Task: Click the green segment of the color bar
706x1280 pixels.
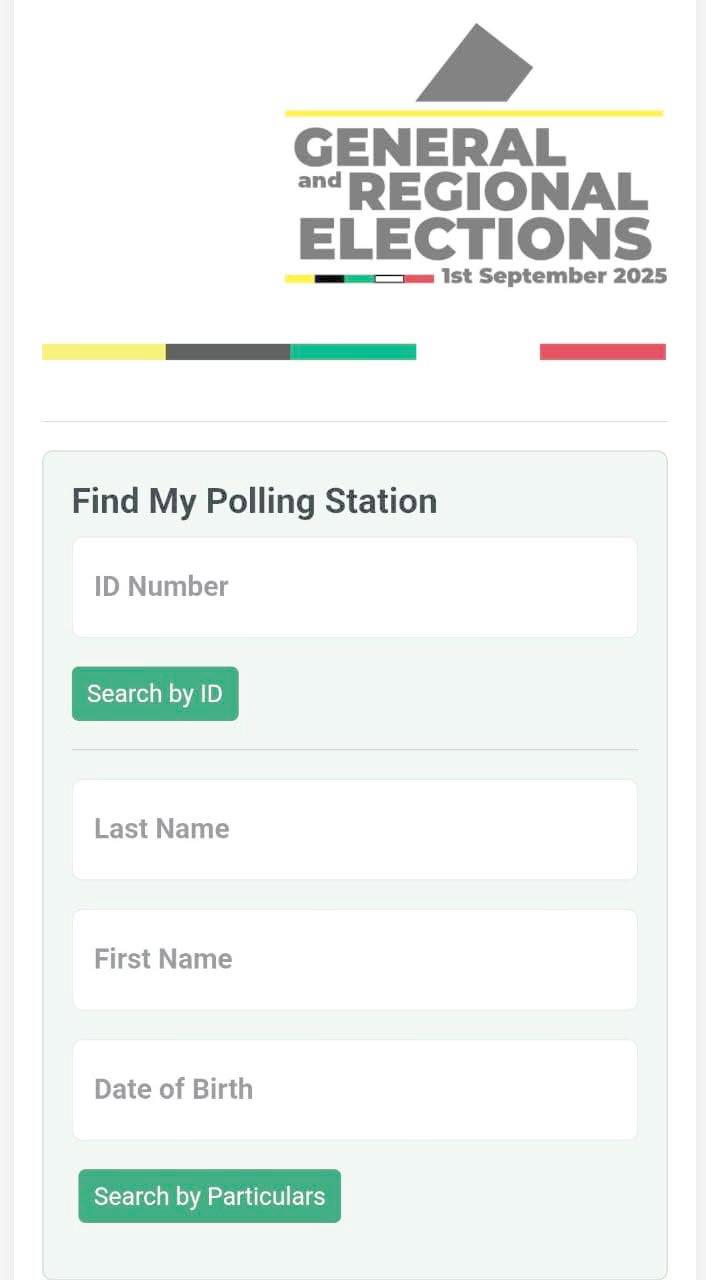Action: [x=353, y=352]
